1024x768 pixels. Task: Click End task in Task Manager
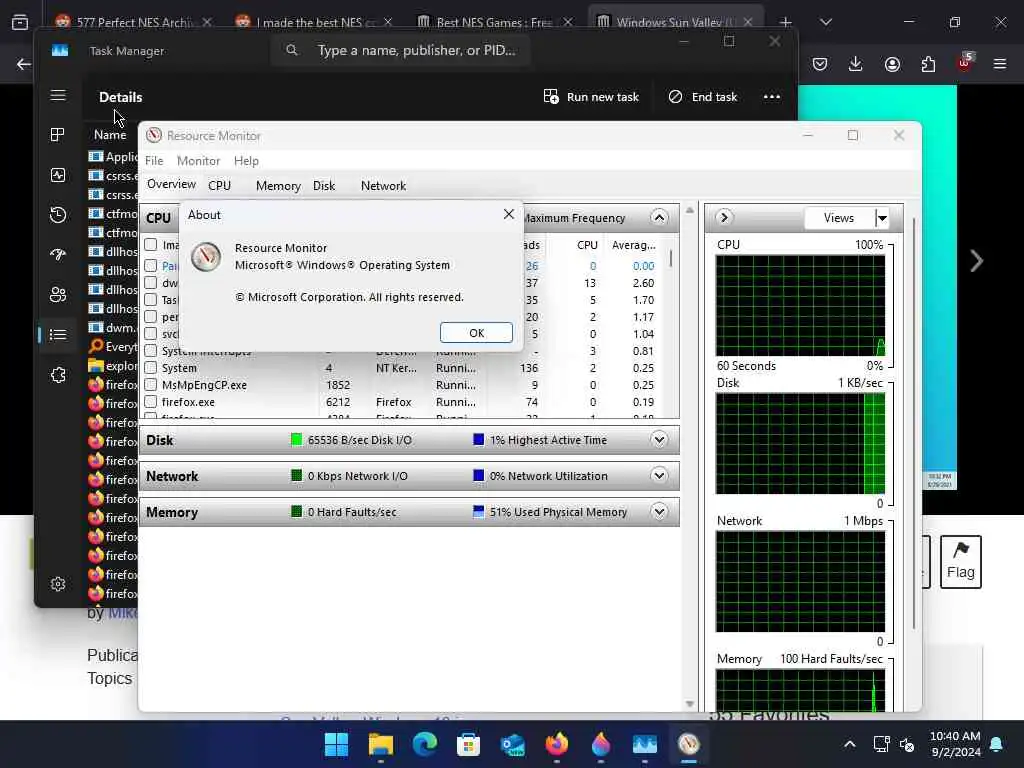[x=703, y=97]
